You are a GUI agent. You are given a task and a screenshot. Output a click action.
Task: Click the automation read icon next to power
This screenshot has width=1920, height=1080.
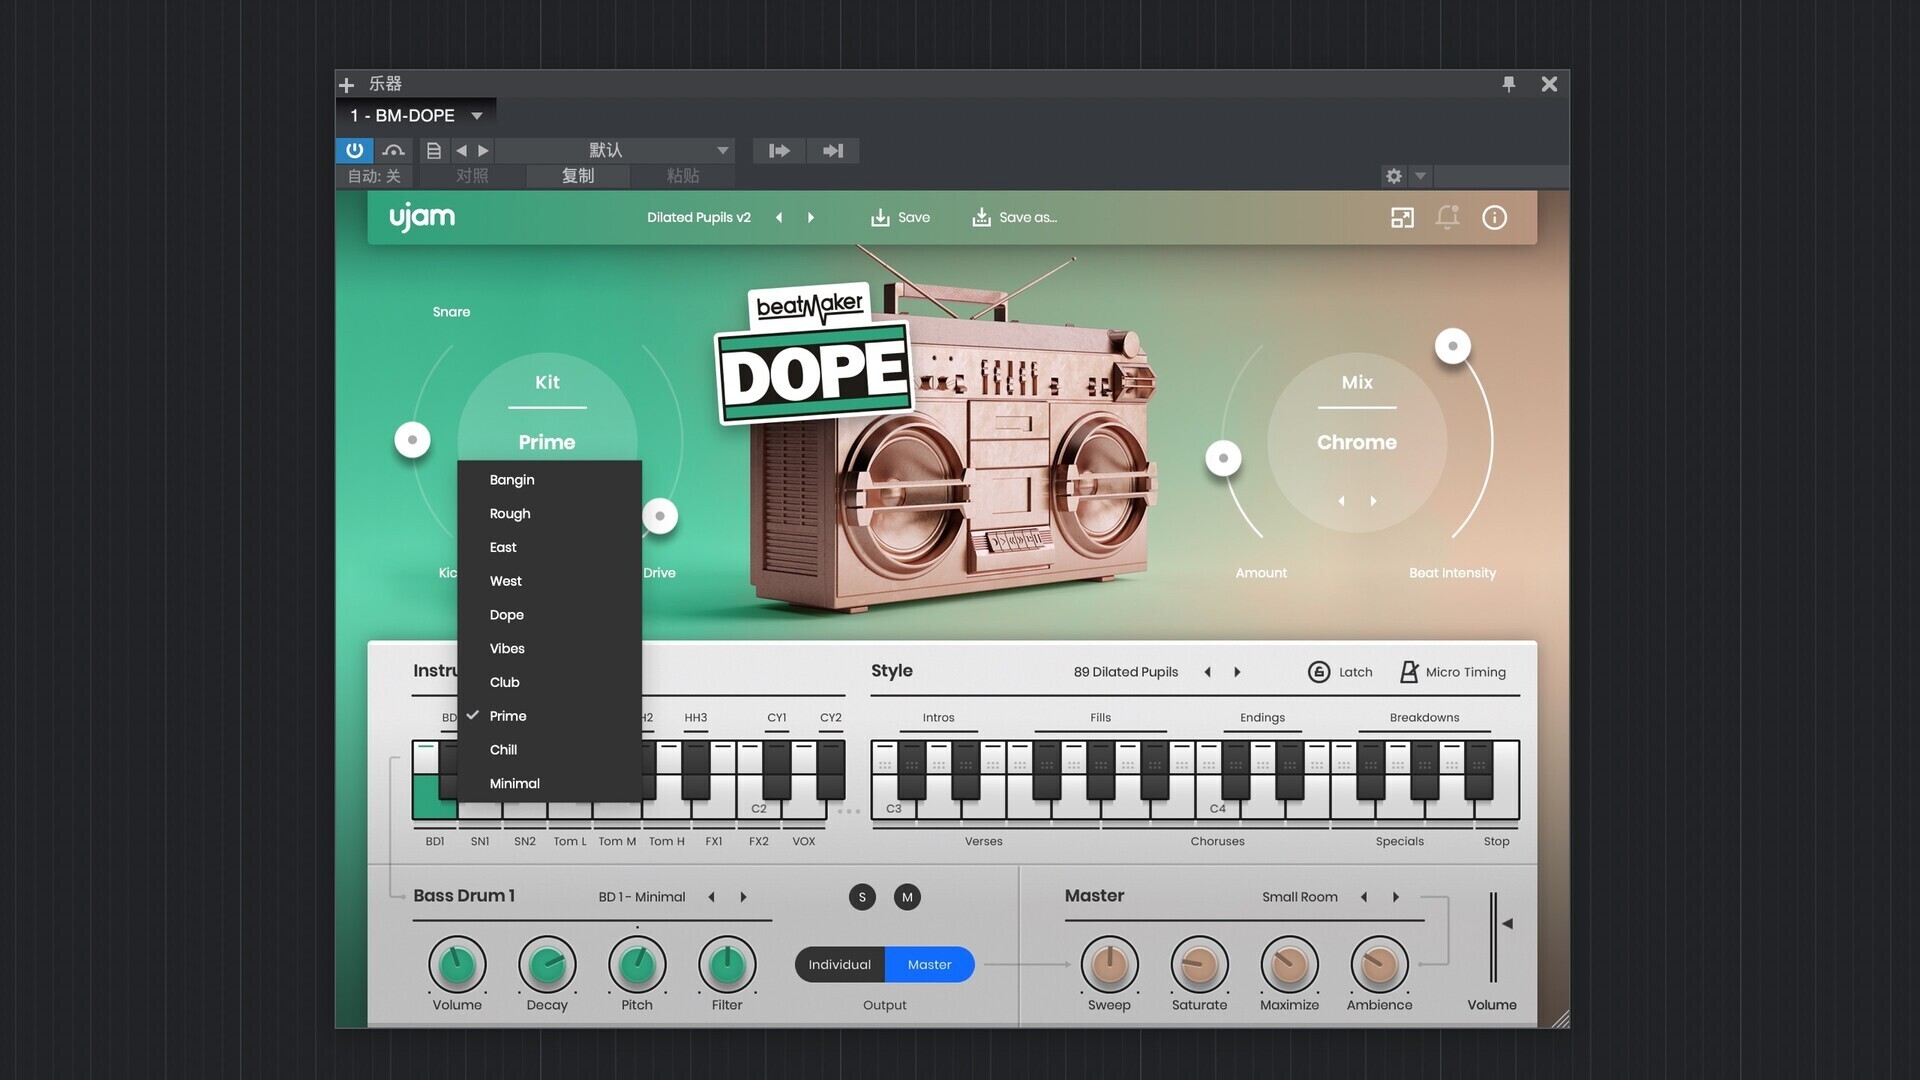click(x=393, y=150)
